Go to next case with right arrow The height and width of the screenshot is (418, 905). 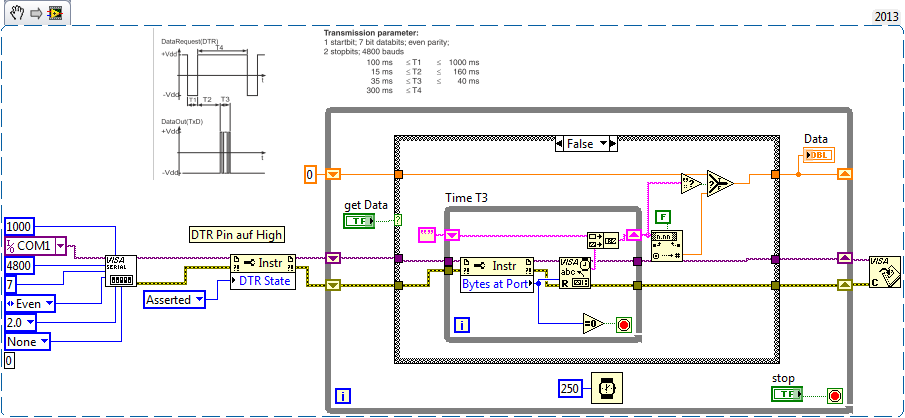[x=613, y=143]
